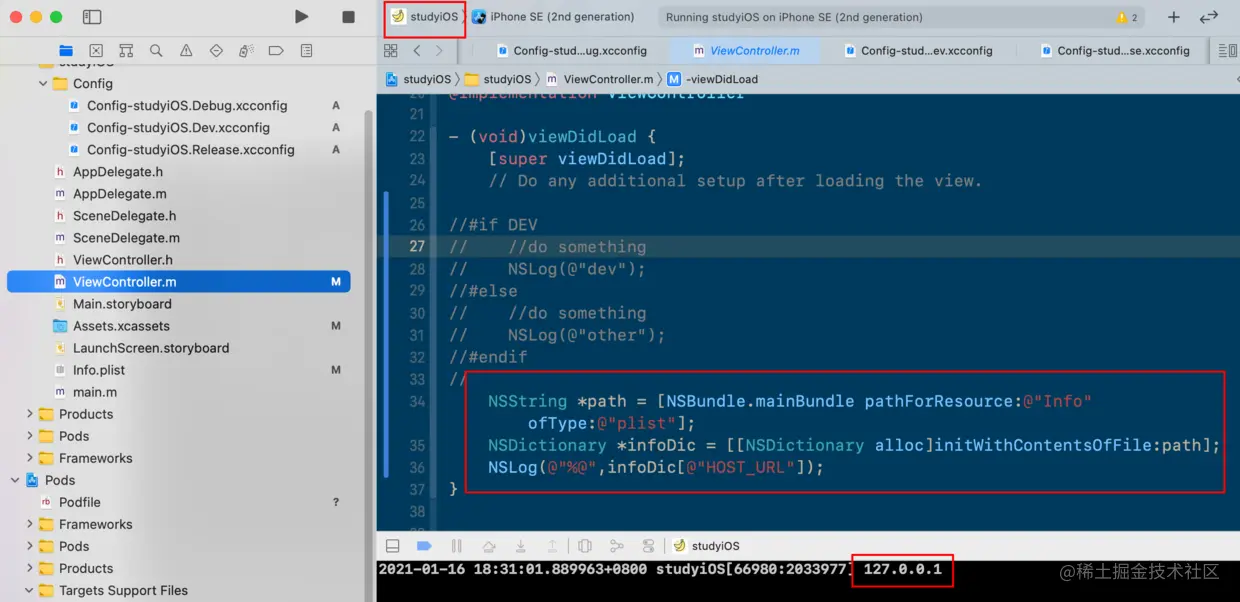Switch to Config-stud...ev.xcconfig tab
This screenshot has width=1240, height=602.
click(918, 51)
